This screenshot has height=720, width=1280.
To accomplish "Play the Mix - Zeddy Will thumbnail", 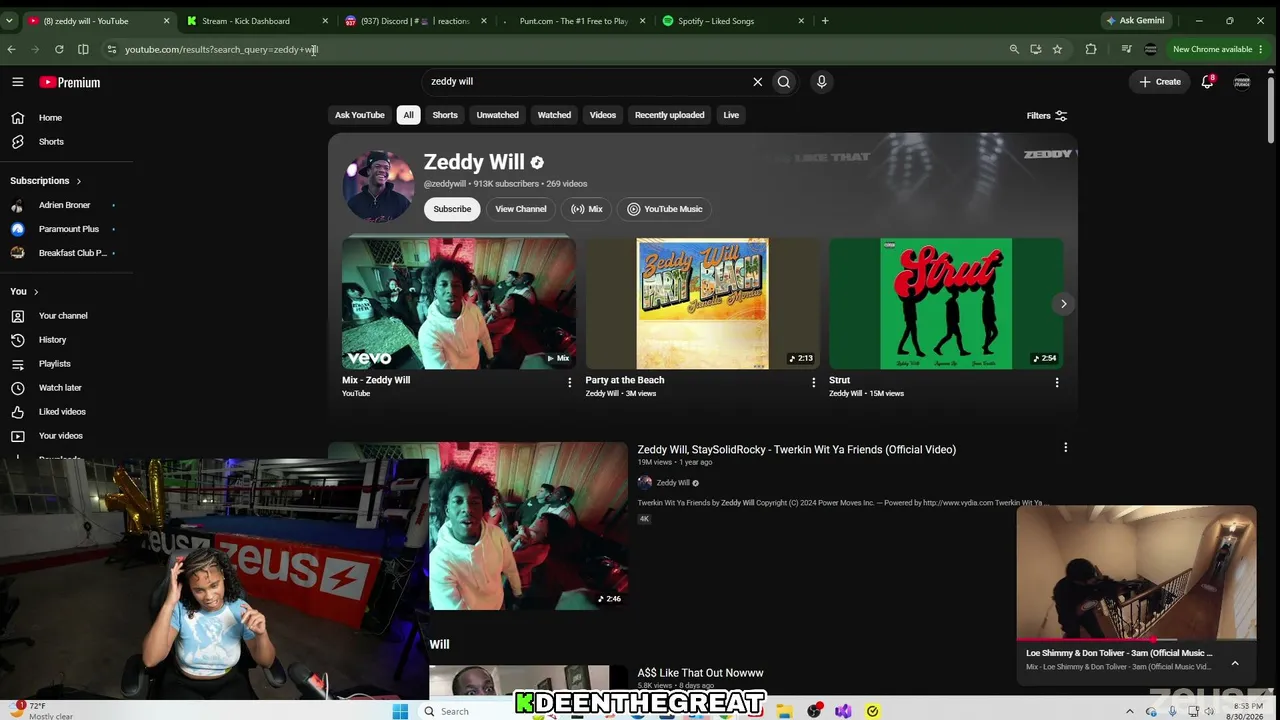I will [x=459, y=303].
